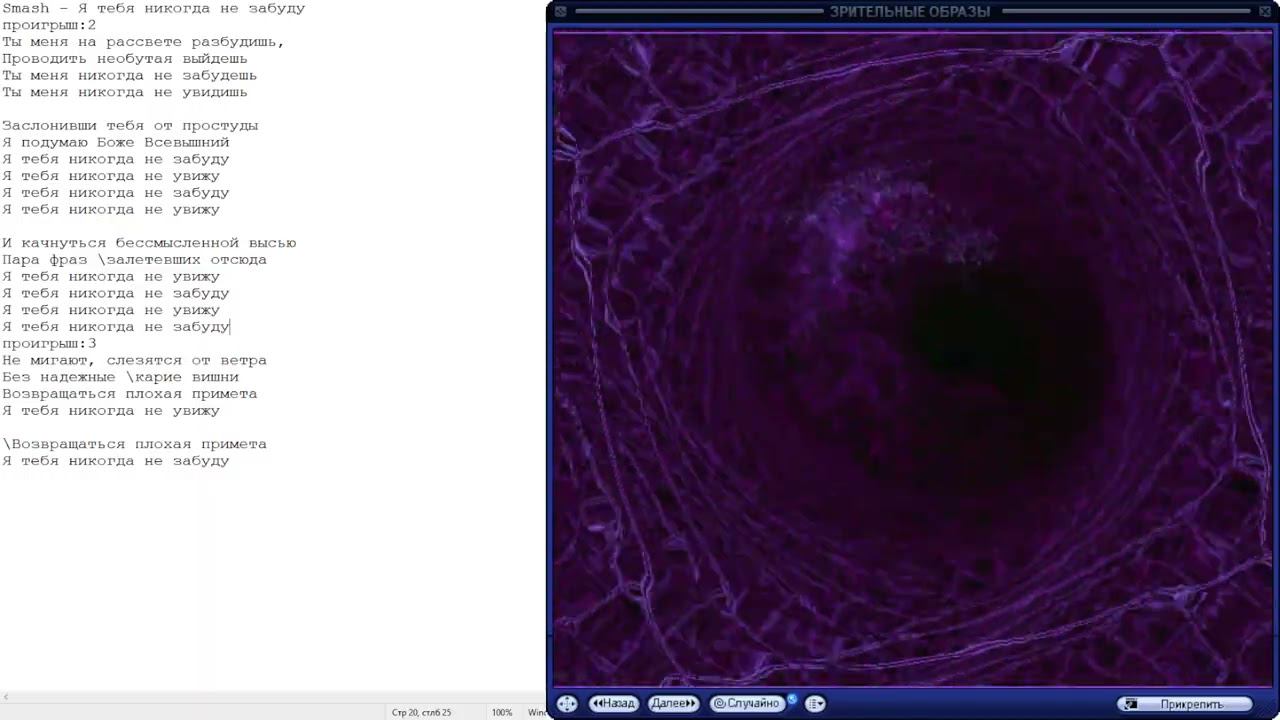The width and height of the screenshot is (1280, 720).
Task: Click the line "Ты меня никогда не увидишь"
Action: pos(125,92)
